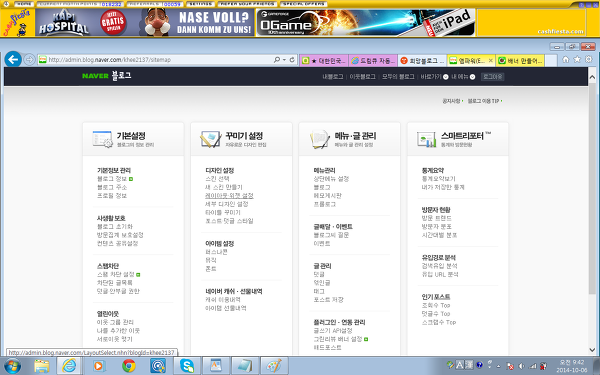Open 방문 트렌드 link

437,218
